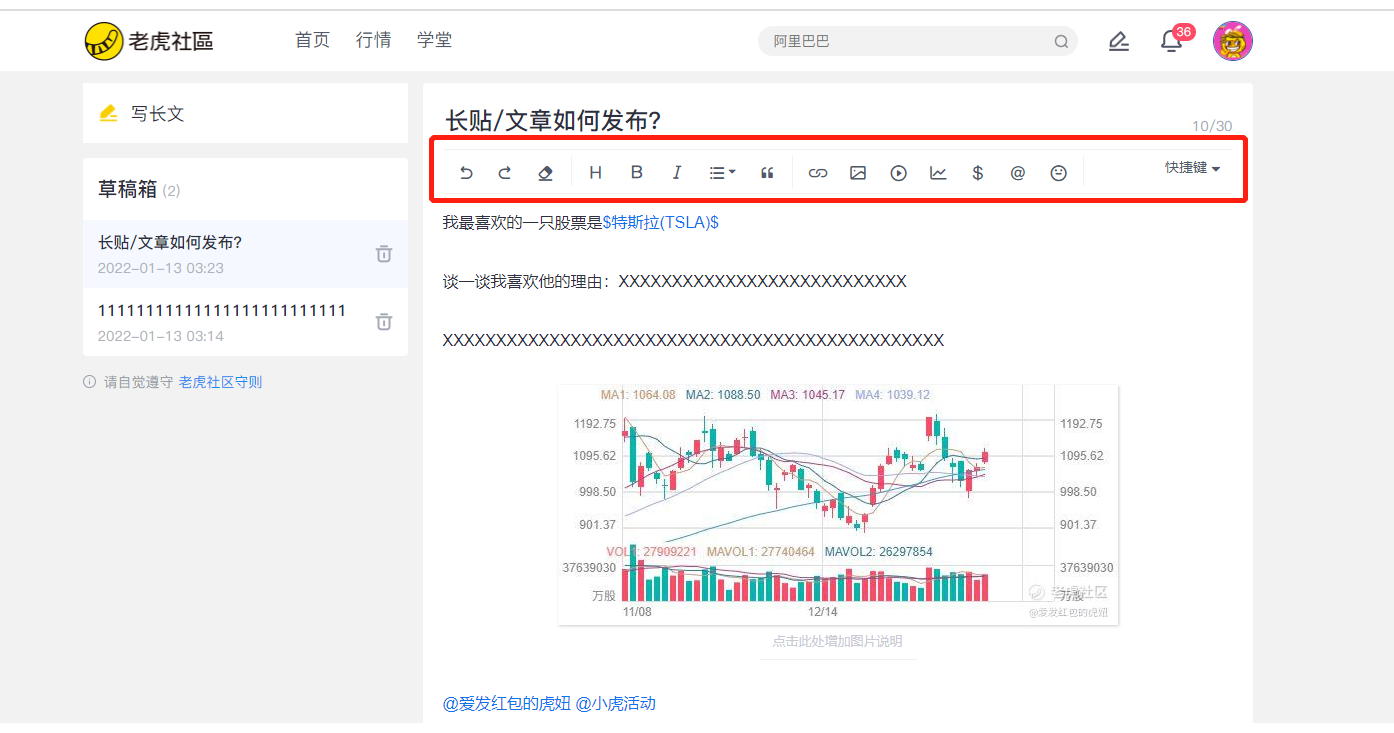Screen dimensions: 1394x733
Task: Click the 谈一谈我喜欢他的理由 text line
Action: (675, 281)
